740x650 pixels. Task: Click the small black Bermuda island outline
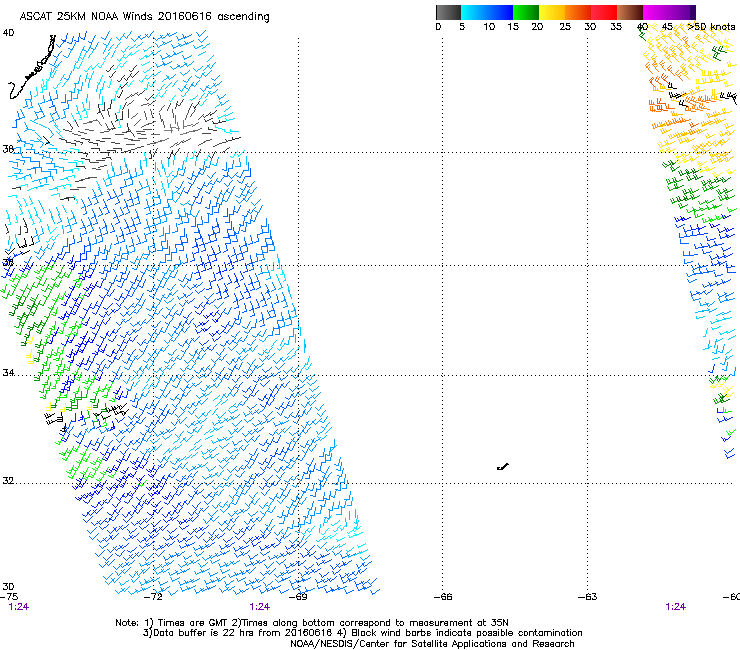503,467
